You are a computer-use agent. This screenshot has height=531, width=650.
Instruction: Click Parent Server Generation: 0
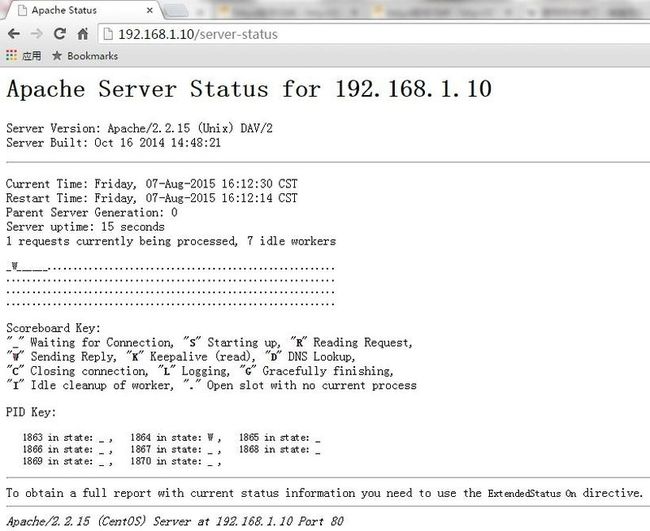point(92,212)
